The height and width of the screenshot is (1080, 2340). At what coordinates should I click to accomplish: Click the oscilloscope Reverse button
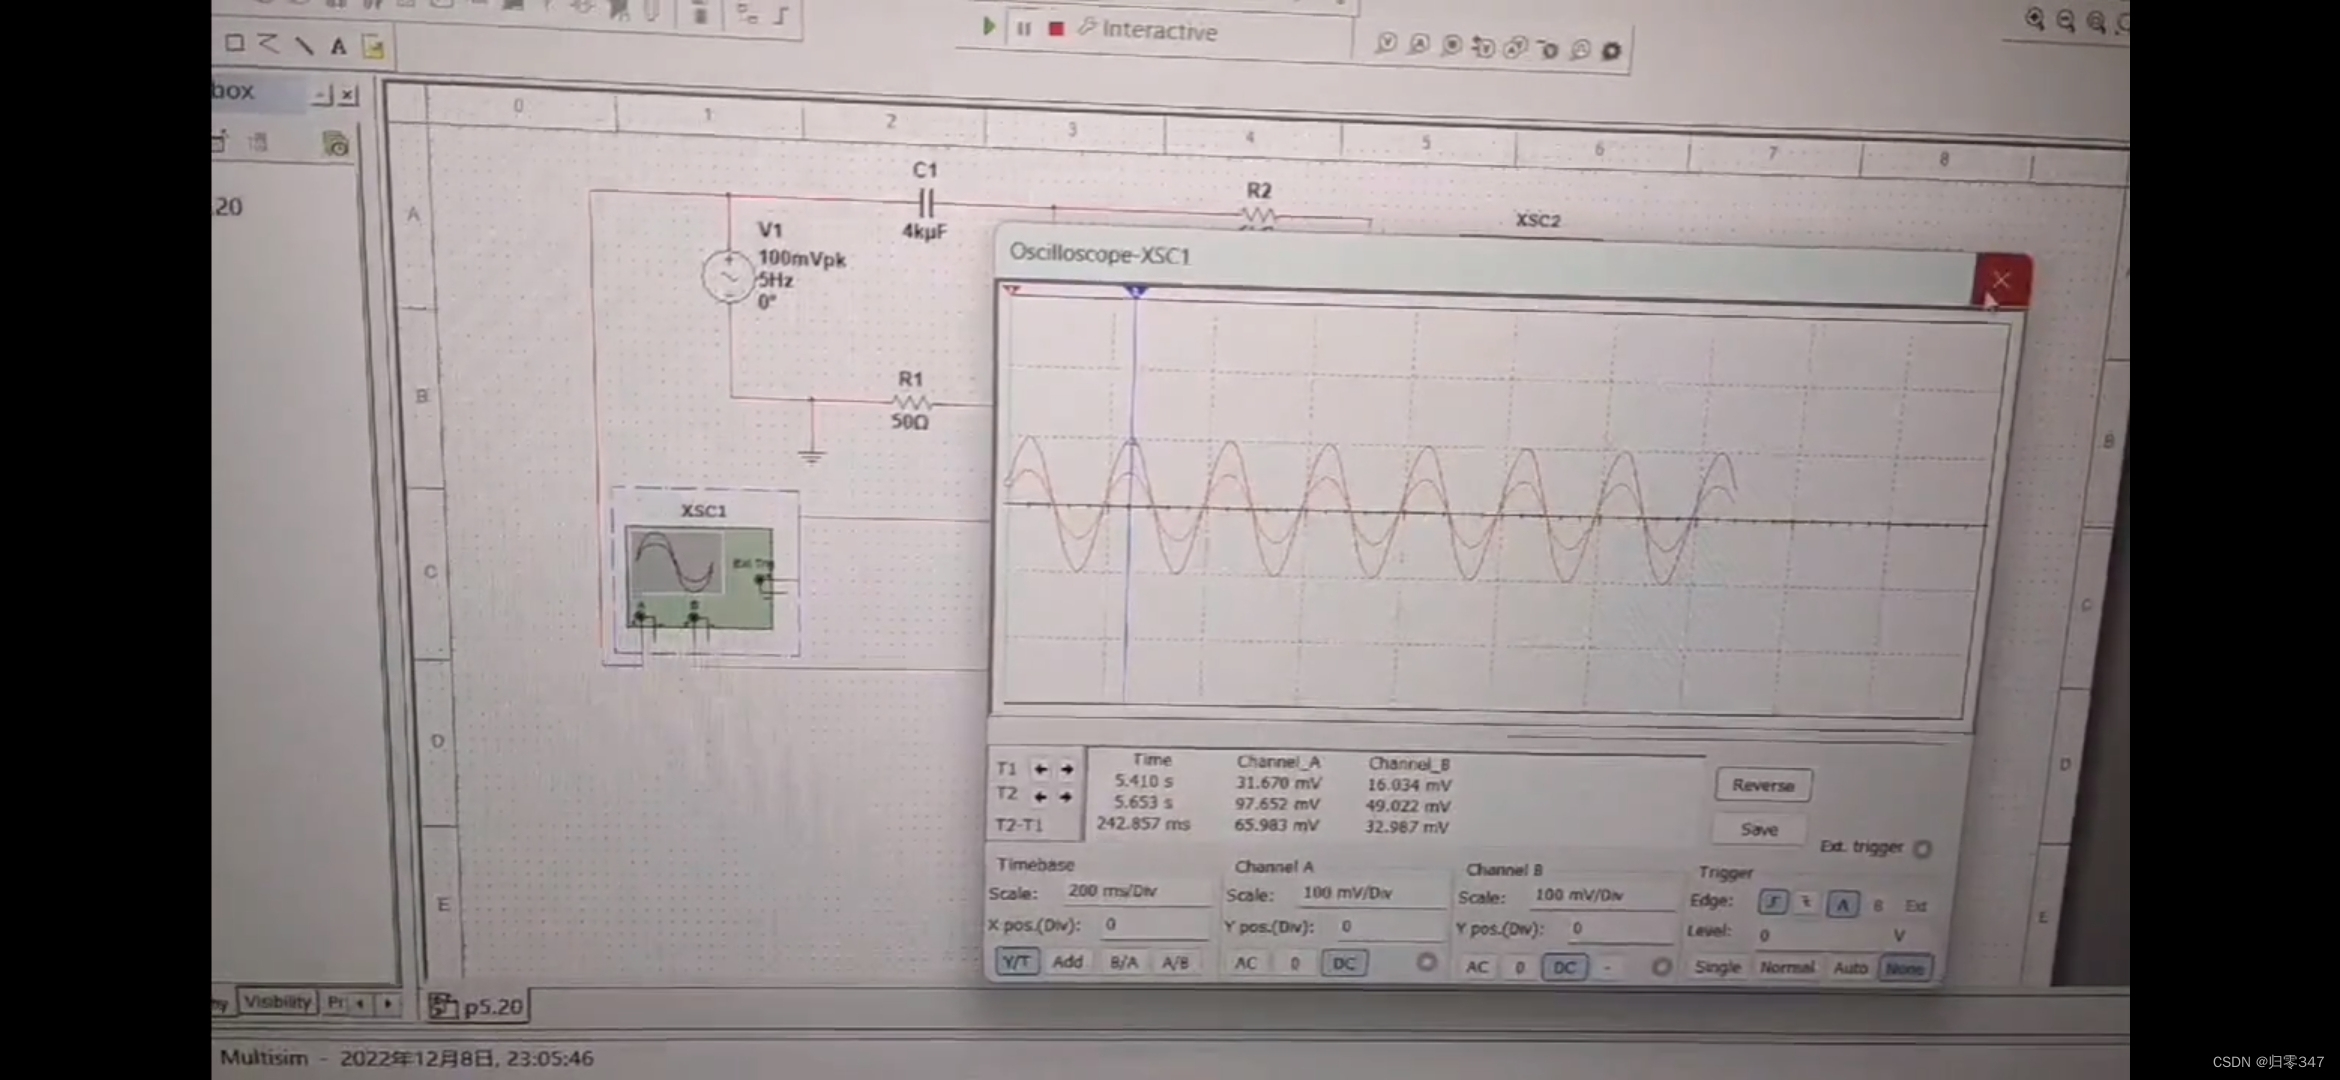[x=1763, y=785]
